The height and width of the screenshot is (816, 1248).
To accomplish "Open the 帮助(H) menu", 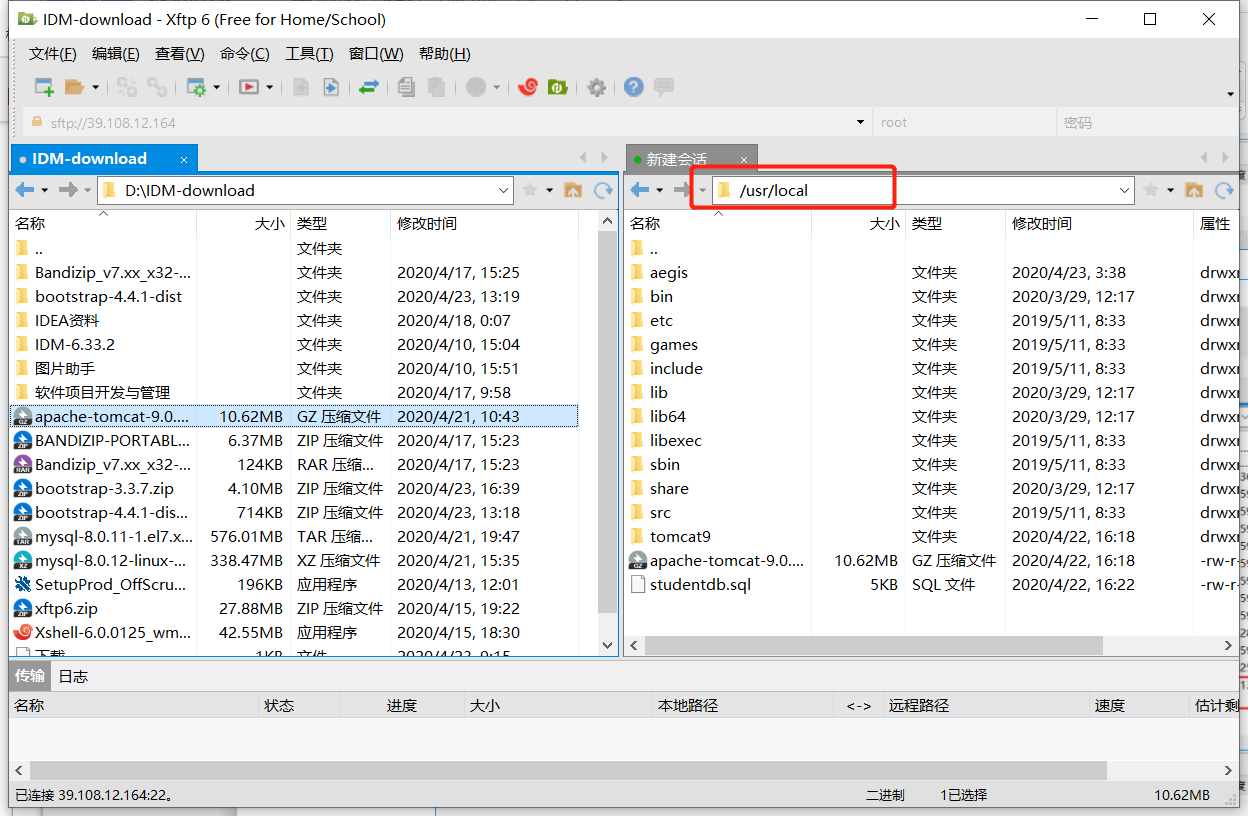I will click(445, 54).
